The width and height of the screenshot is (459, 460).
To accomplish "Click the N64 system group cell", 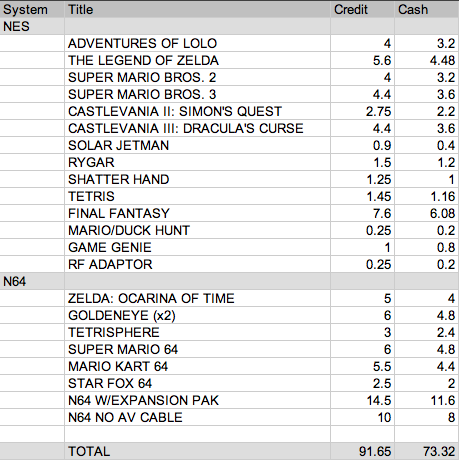I will [32, 282].
